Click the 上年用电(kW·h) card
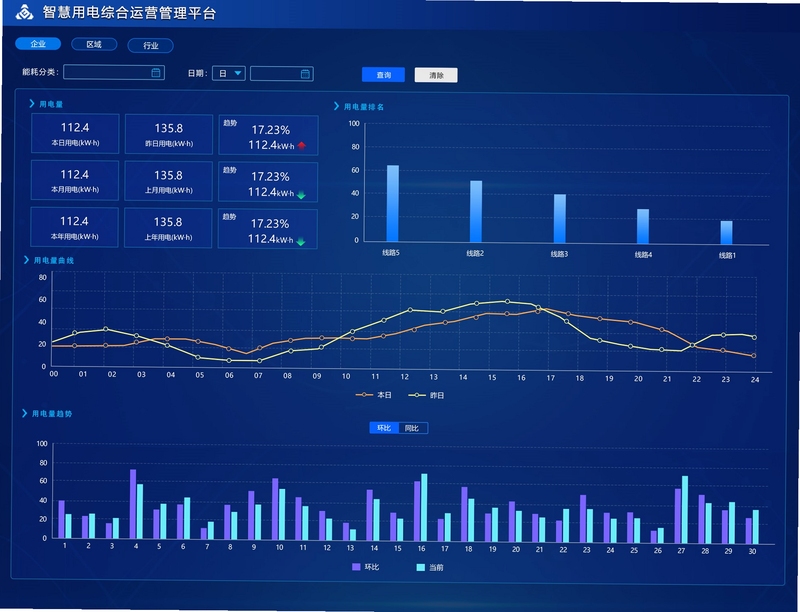The image size is (800, 612). coord(168,228)
